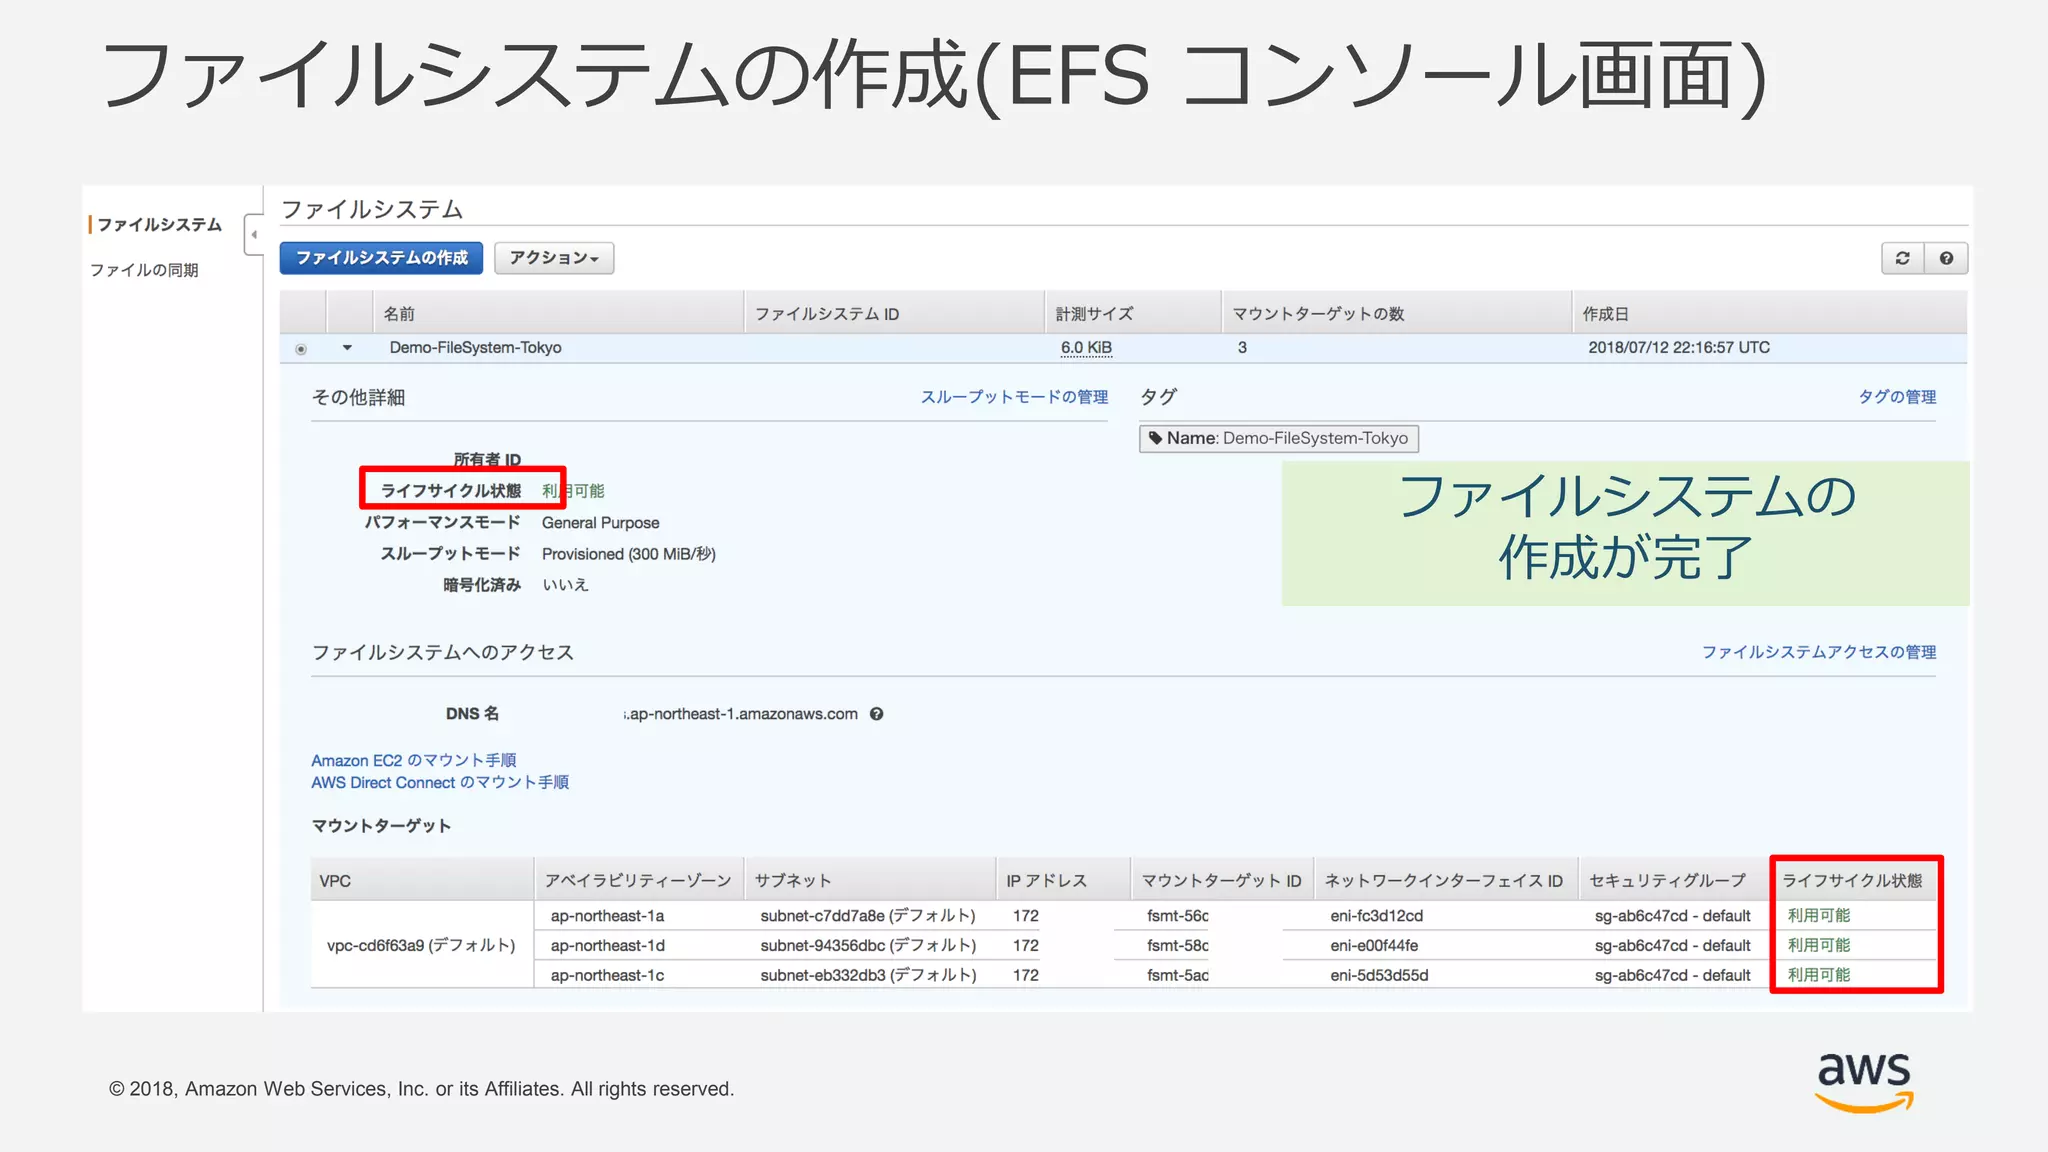
Task: Click vpc-cd6f63a9 (デフォルト) cell
Action: [421, 945]
